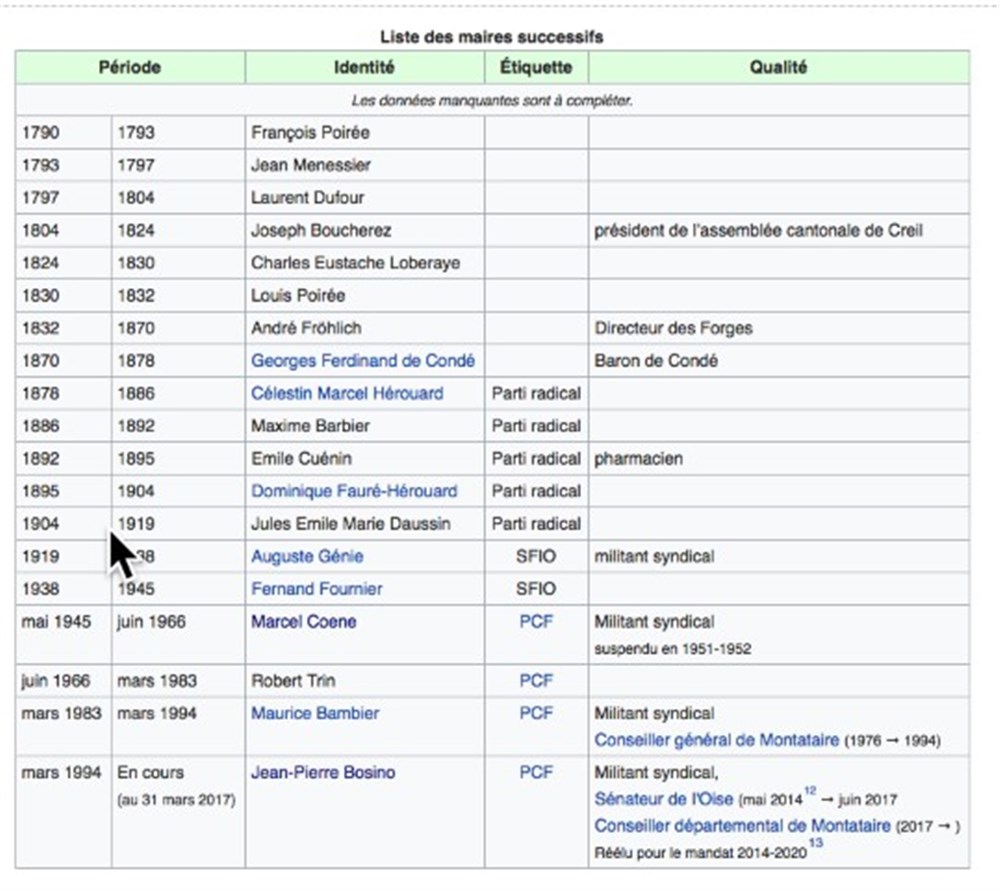Select the text 'Directeur des Forges'
1000x890 pixels.
[673, 328]
